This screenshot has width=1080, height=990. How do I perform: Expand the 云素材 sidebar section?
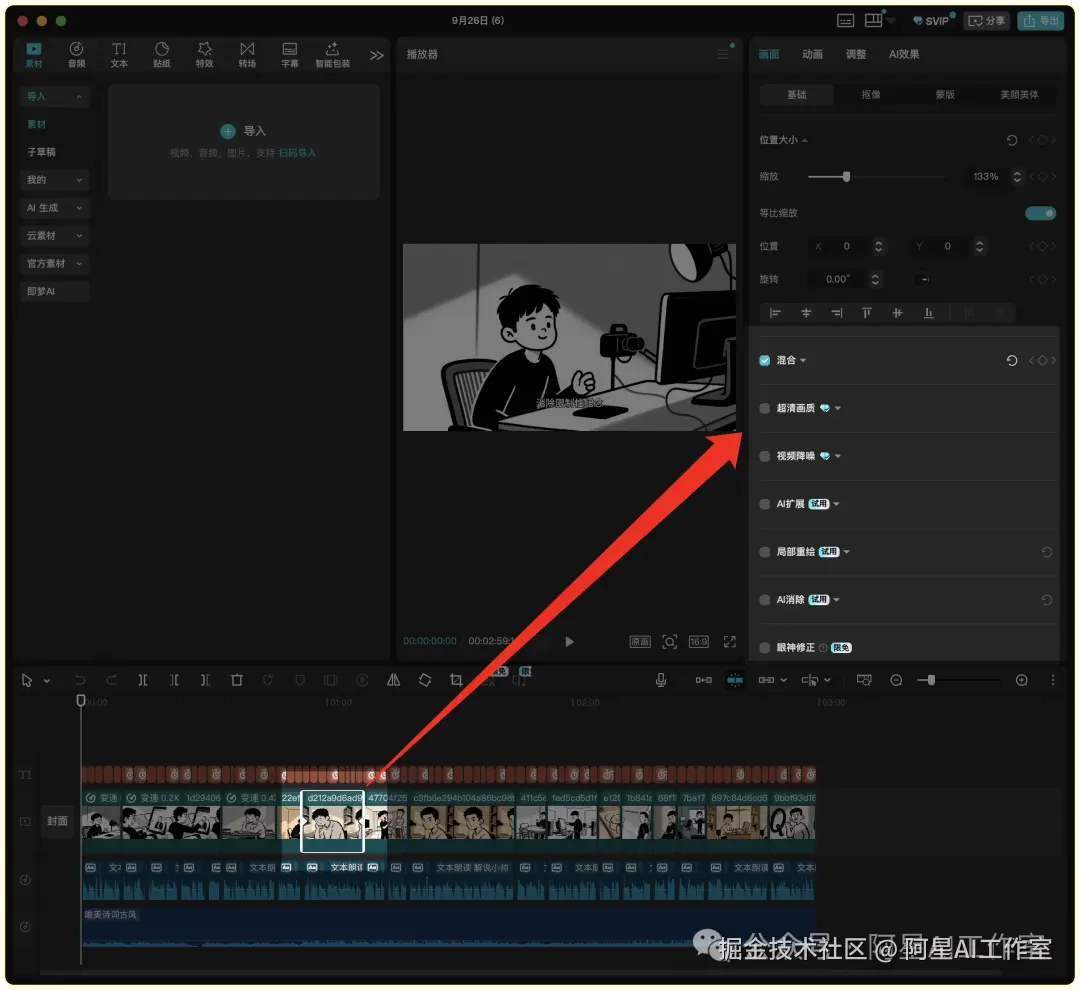click(54, 236)
